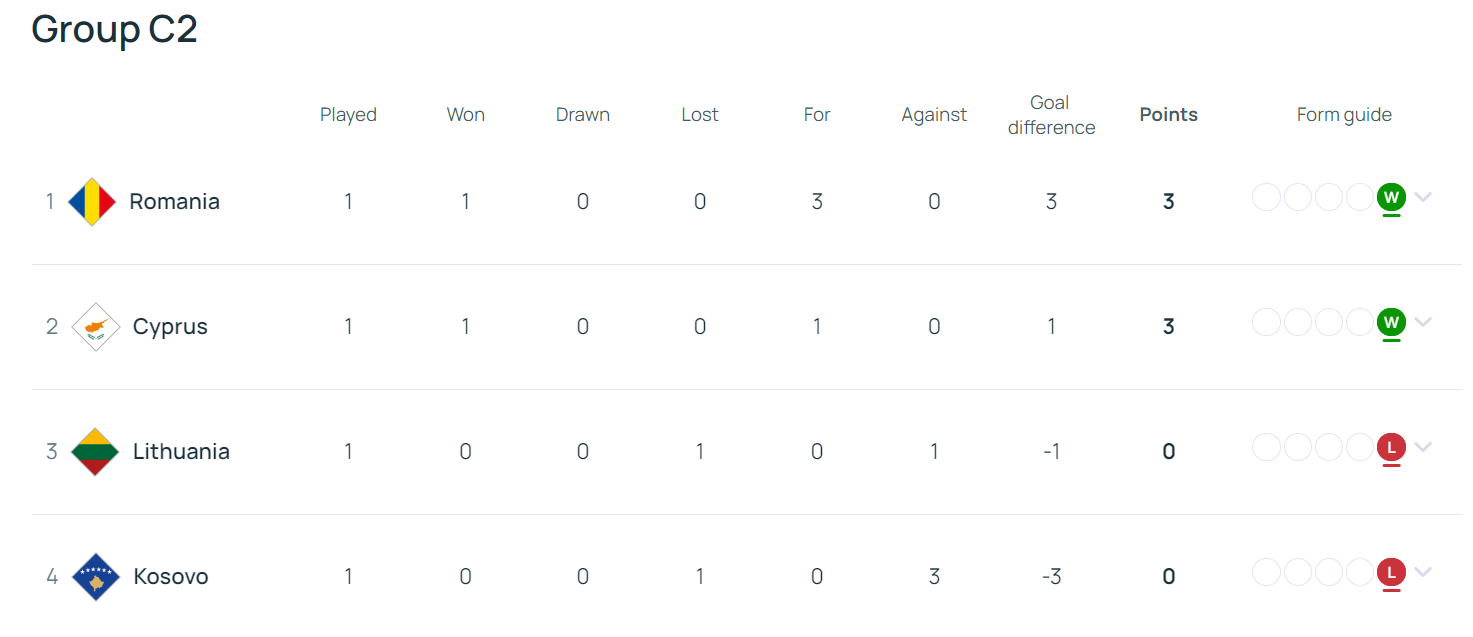
Task: Click the Cyprus flag icon
Action: pos(96,327)
